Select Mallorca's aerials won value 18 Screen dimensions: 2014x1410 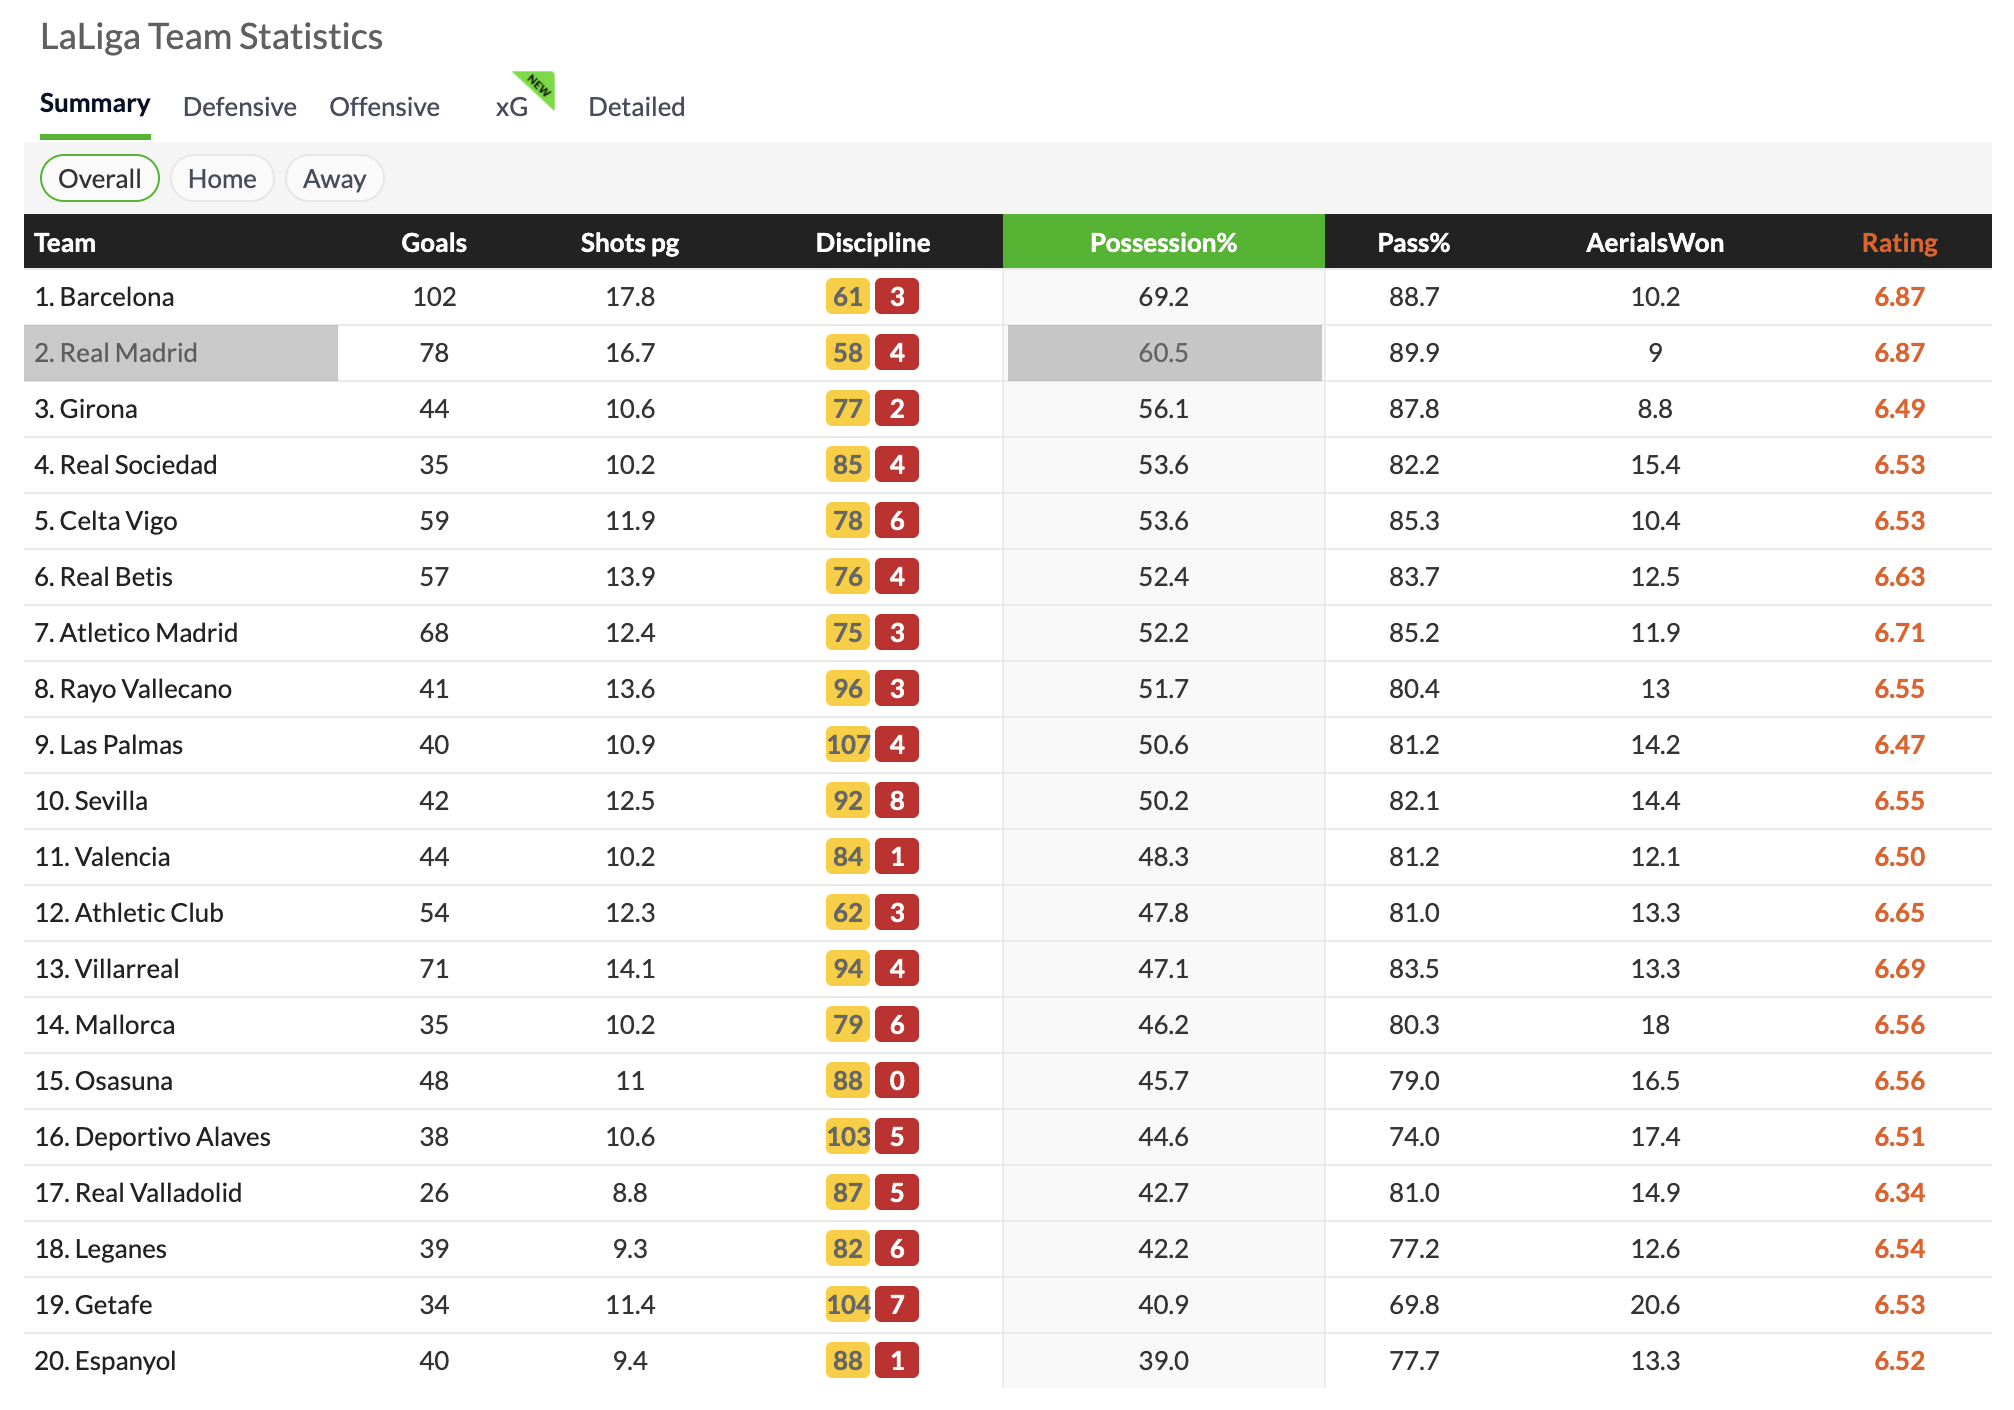[1655, 1025]
